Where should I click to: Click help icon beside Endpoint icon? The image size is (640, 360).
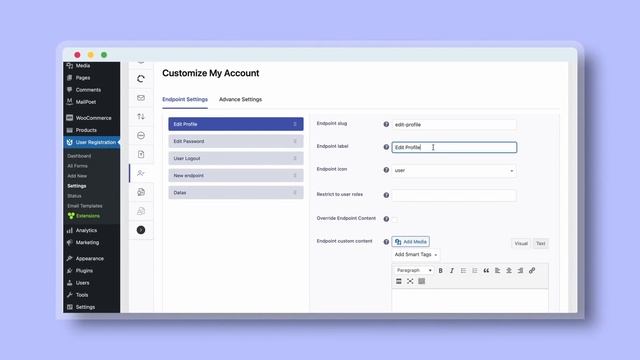coord(386,170)
